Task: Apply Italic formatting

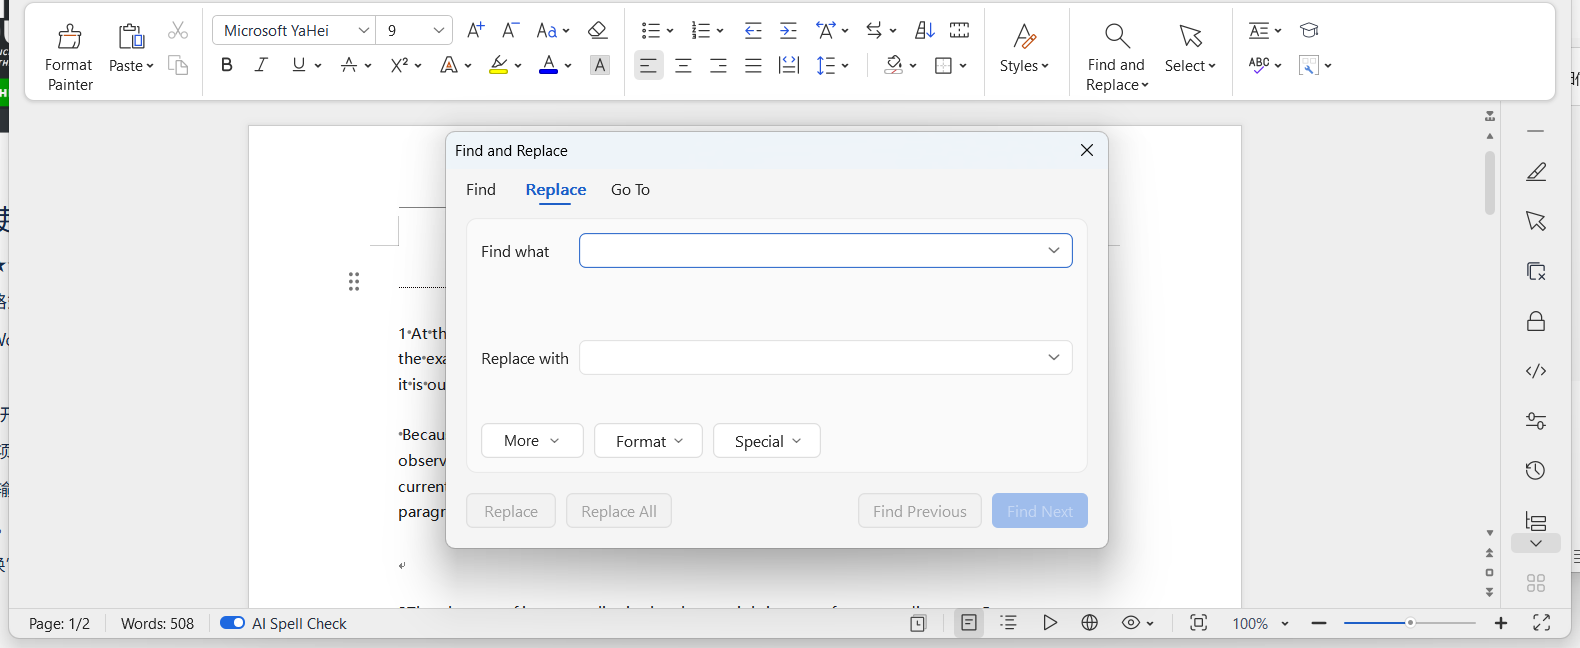Action: pyautogui.click(x=261, y=65)
